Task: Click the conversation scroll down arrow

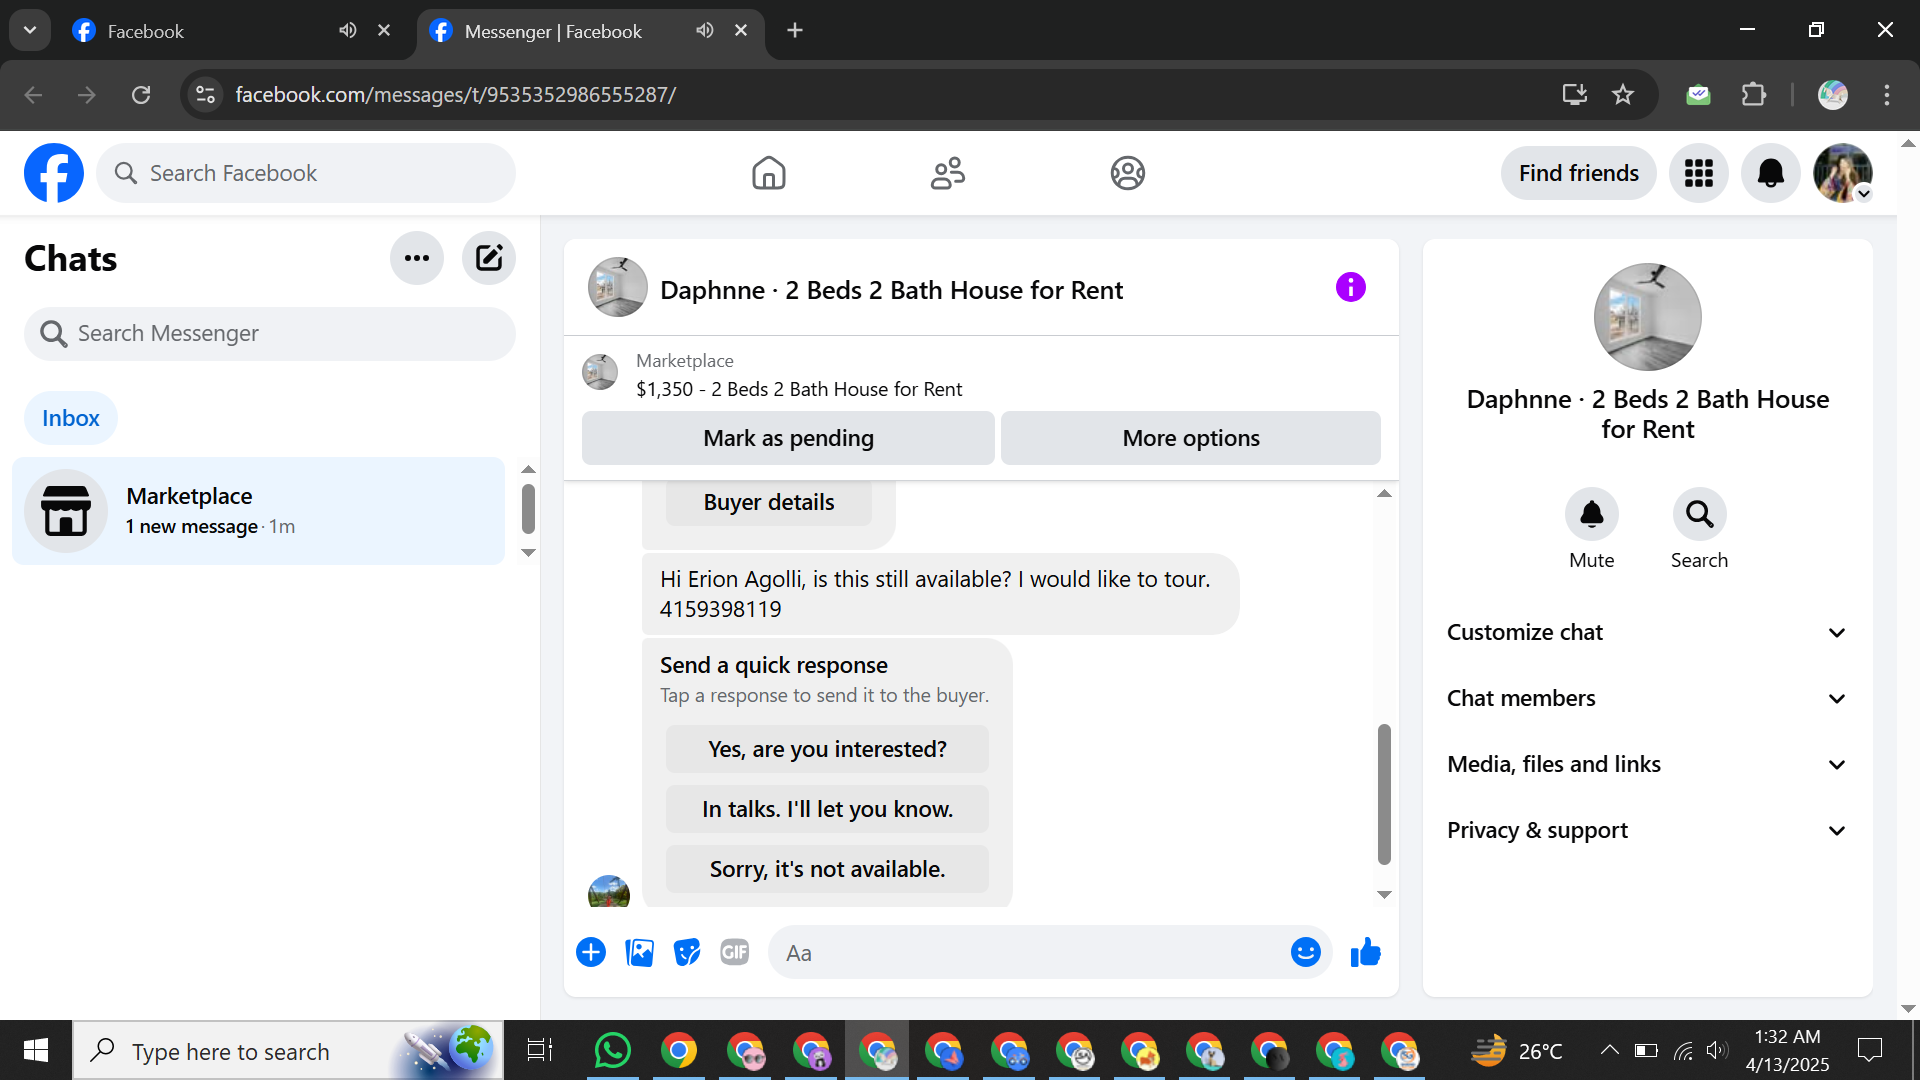Action: [x=1384, y=895]
